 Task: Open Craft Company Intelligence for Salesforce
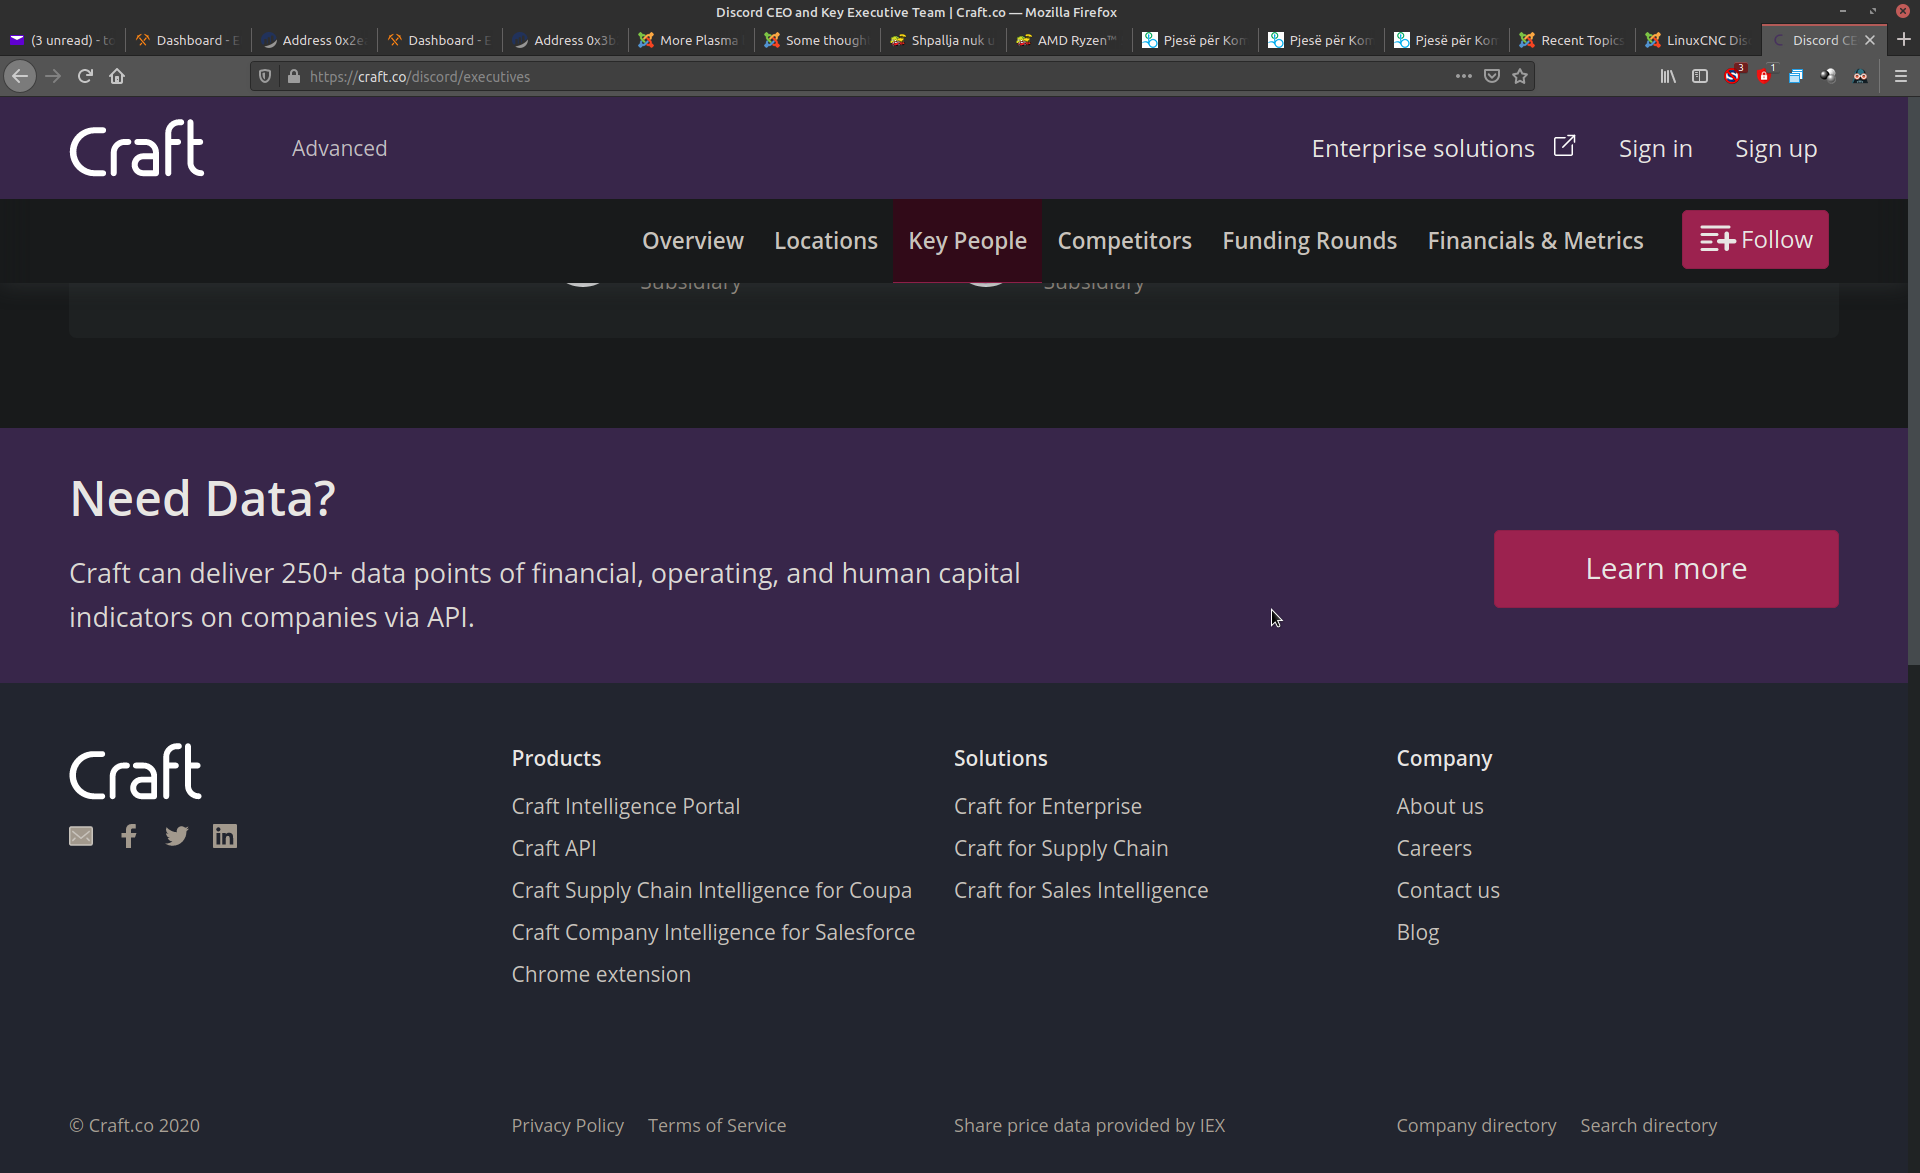(x=713, y=932)
